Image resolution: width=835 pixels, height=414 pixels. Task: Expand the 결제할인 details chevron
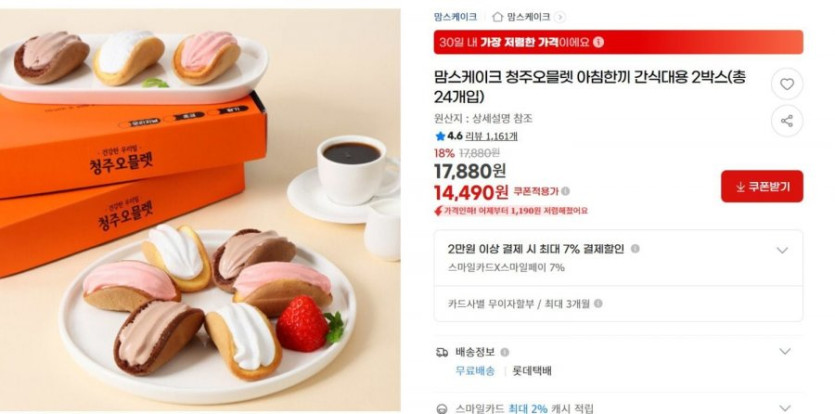pos(782,250)
